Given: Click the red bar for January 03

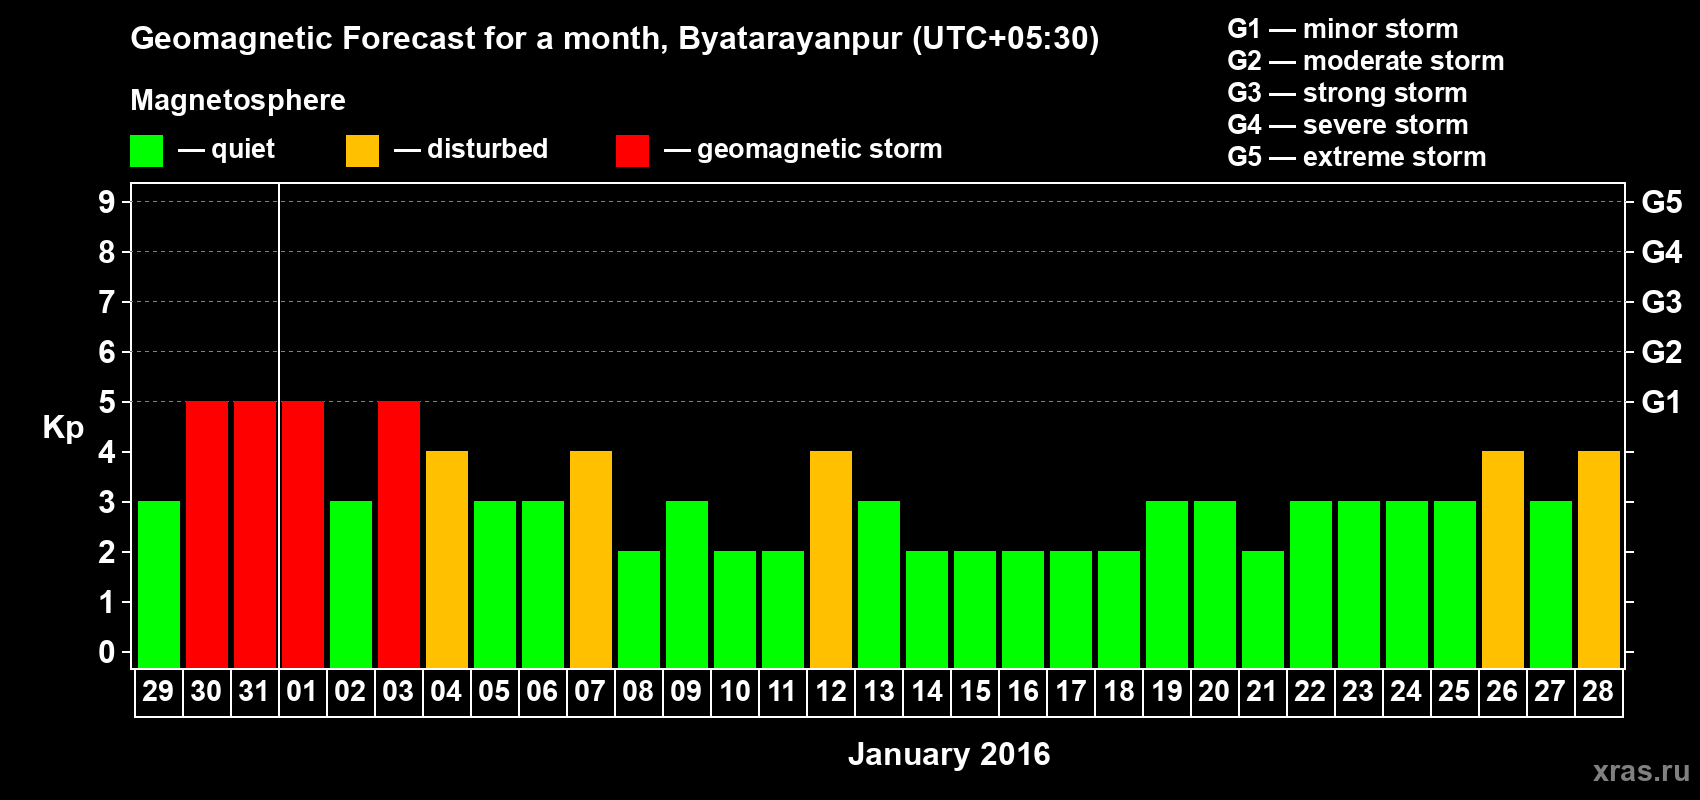Looking at the screenshot, I should [399, 534].
